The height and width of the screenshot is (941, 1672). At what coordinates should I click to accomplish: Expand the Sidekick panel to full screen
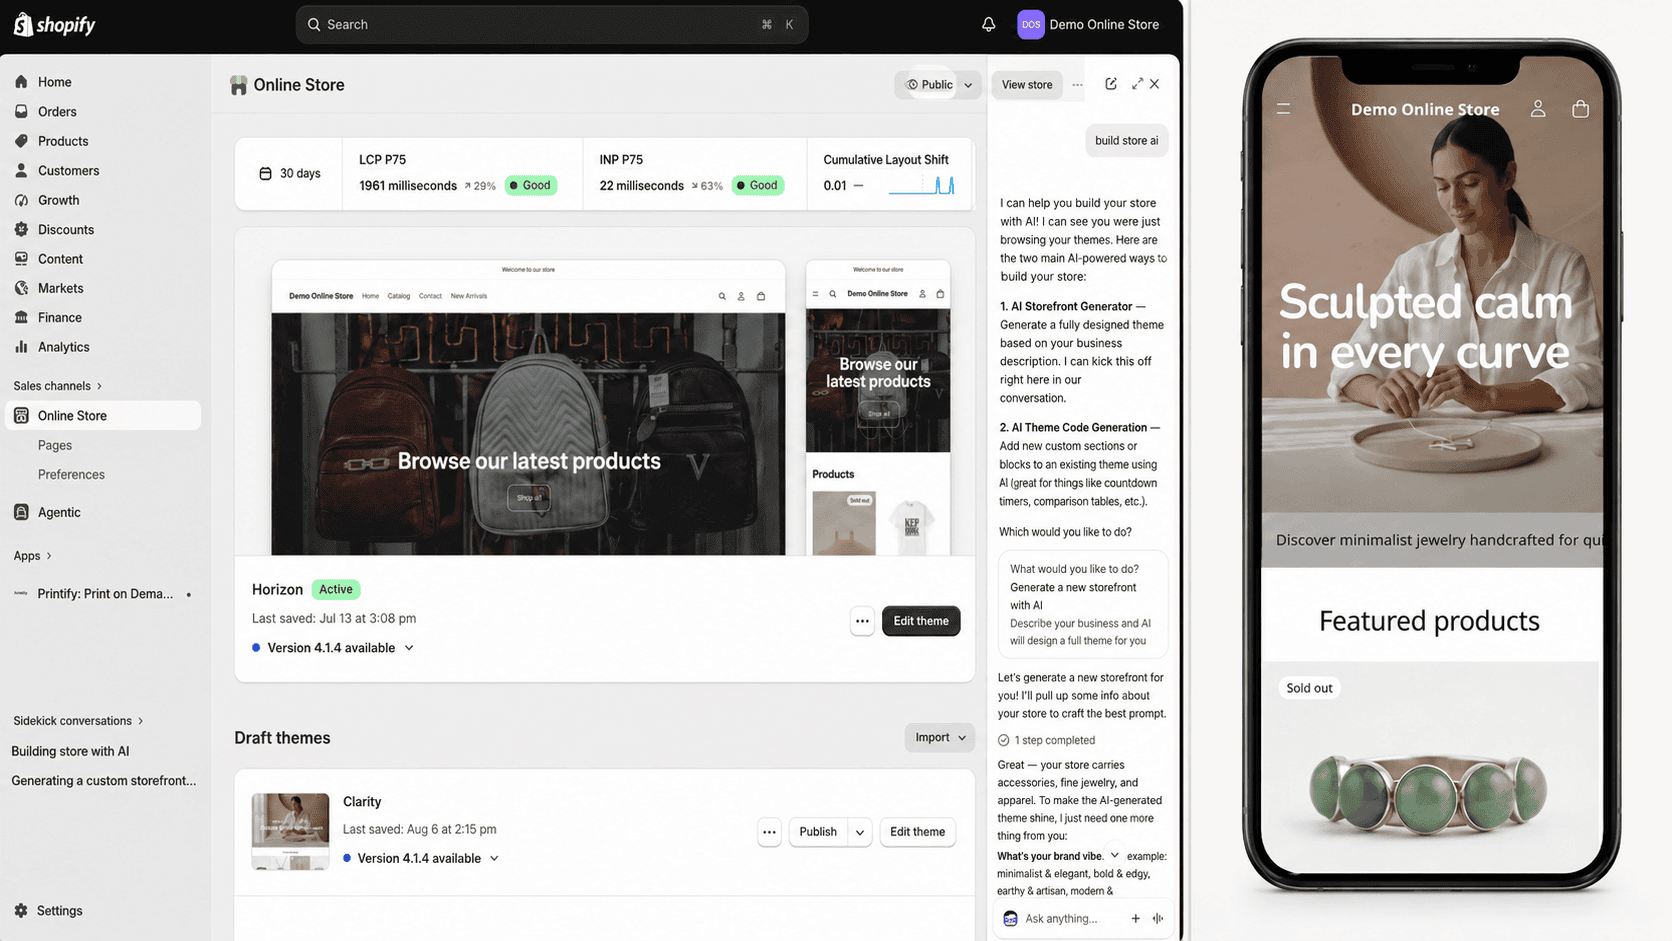[x=1137, y=84]
